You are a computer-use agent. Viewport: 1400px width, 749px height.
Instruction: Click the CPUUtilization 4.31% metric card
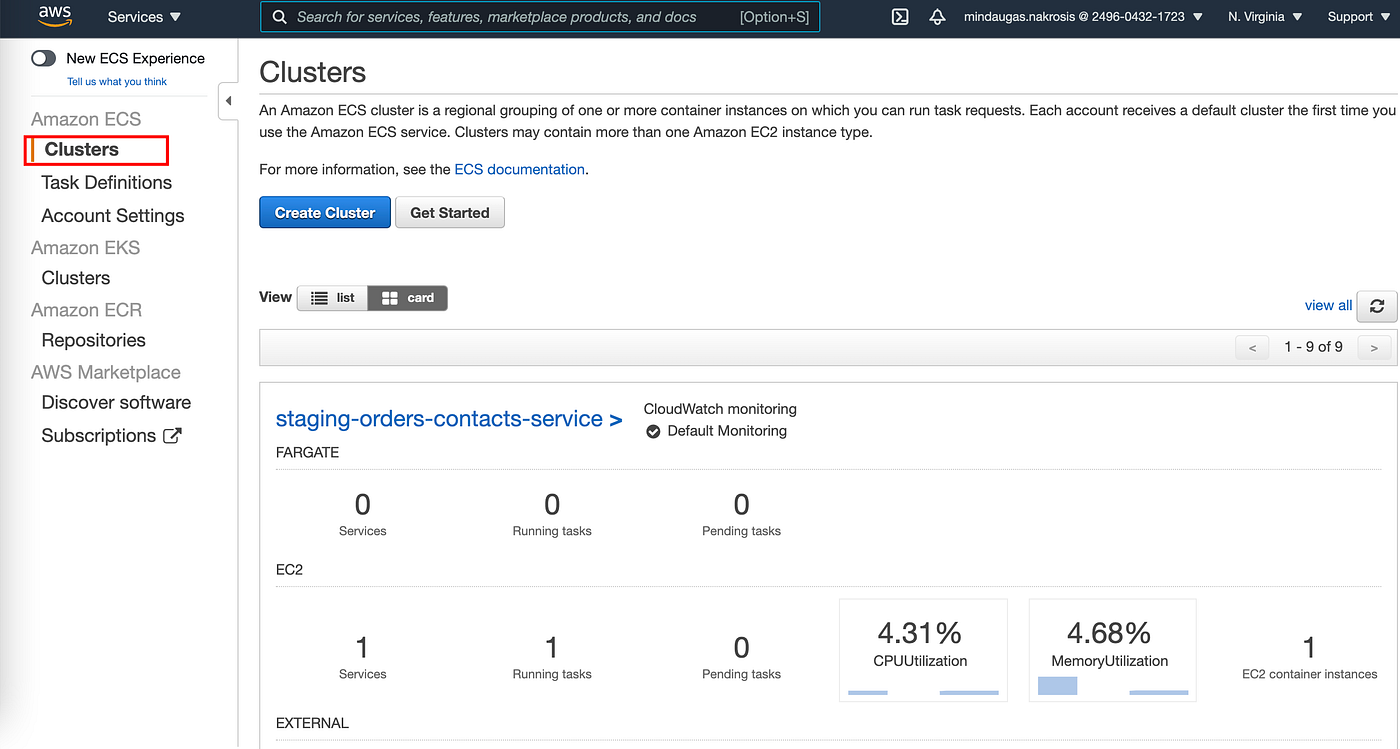tap(923, 650)
